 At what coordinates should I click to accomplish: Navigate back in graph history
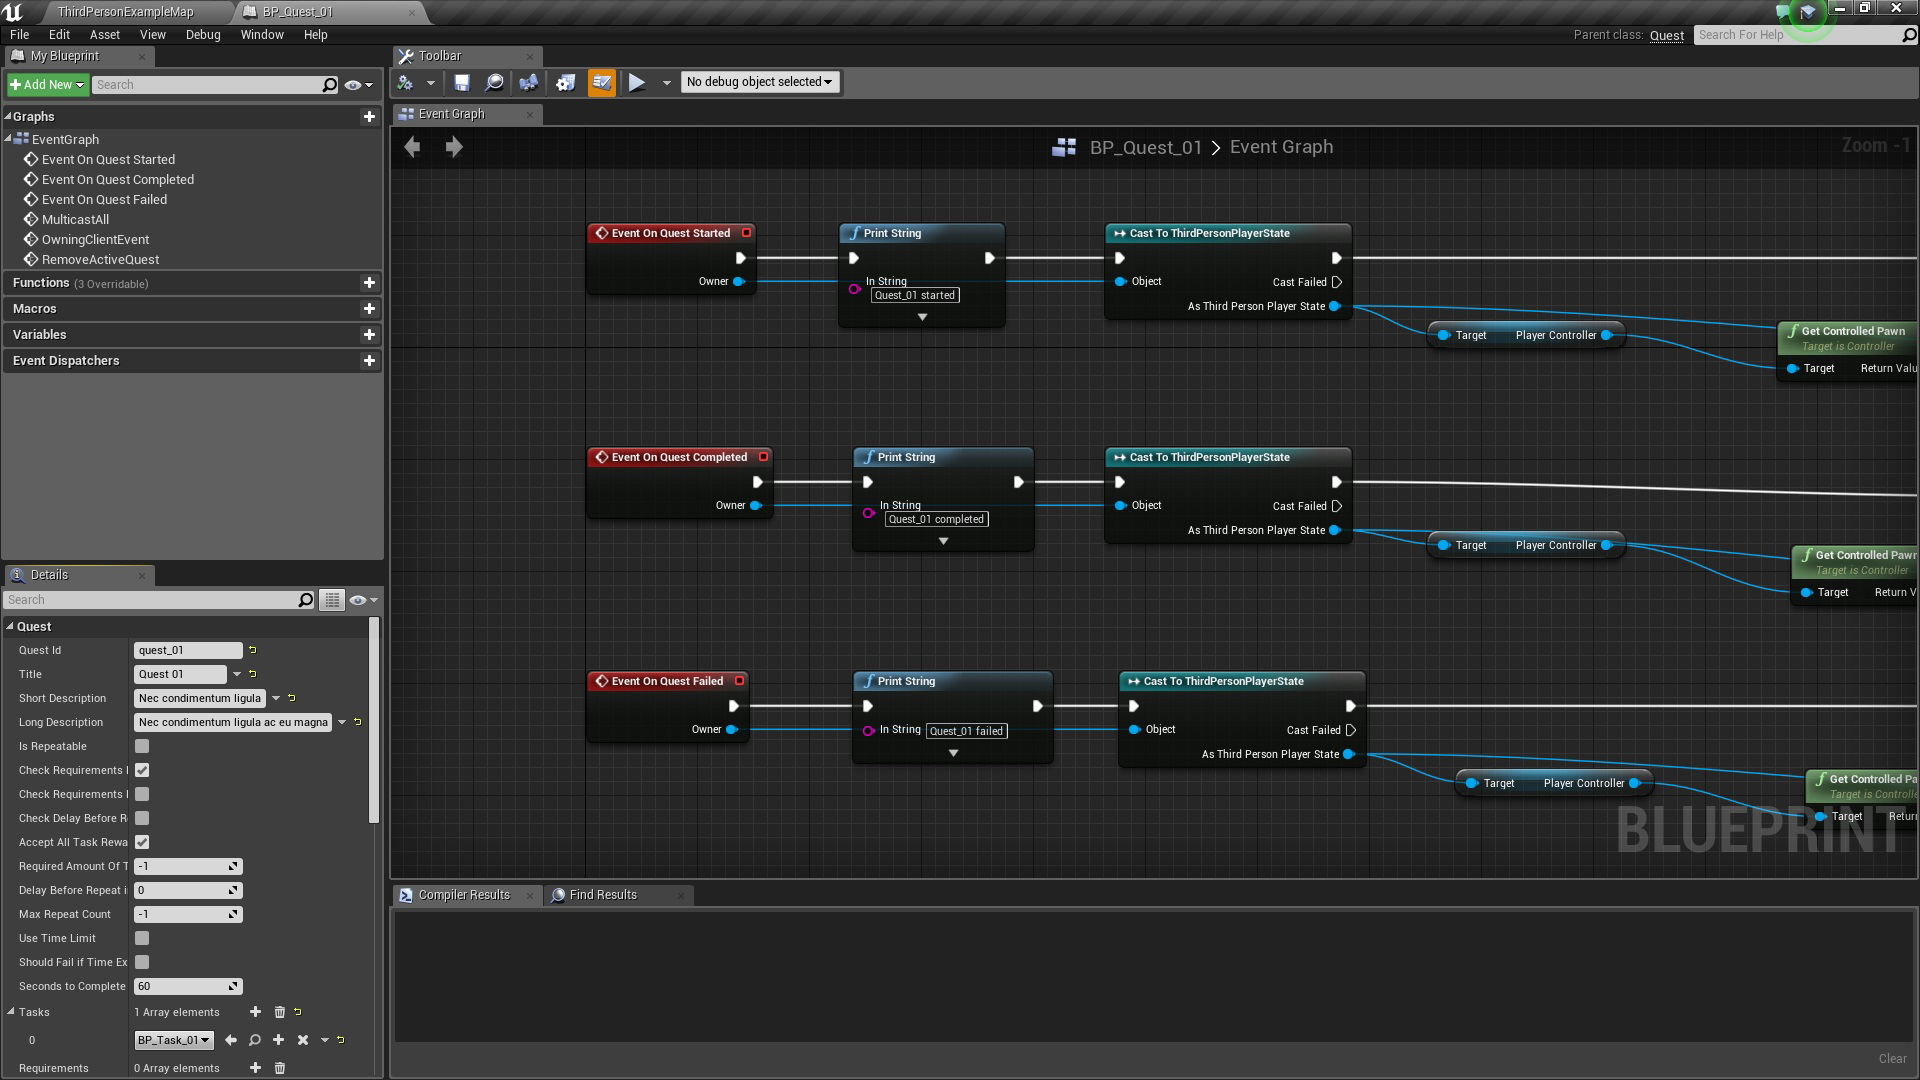point(412,147)
